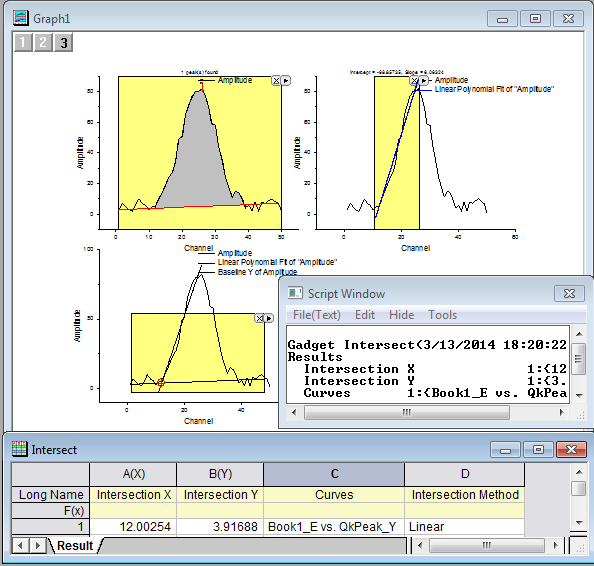Click the Intersect workbook icon
Screen dimensions: 594x566
pos(19,449)
